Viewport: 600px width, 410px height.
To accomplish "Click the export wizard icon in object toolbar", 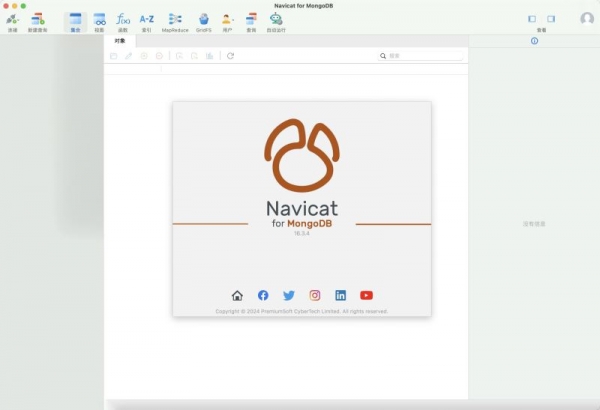I will pos(194,56).
